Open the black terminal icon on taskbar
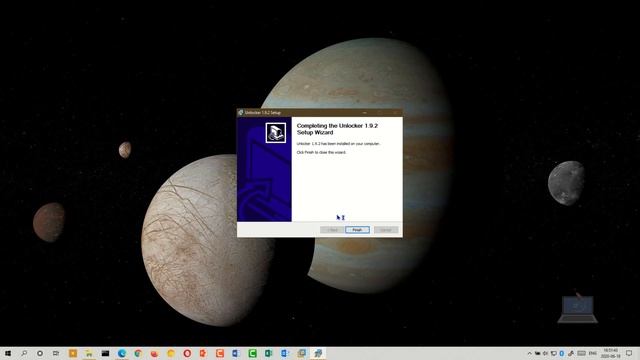 (x=105, y=353)
